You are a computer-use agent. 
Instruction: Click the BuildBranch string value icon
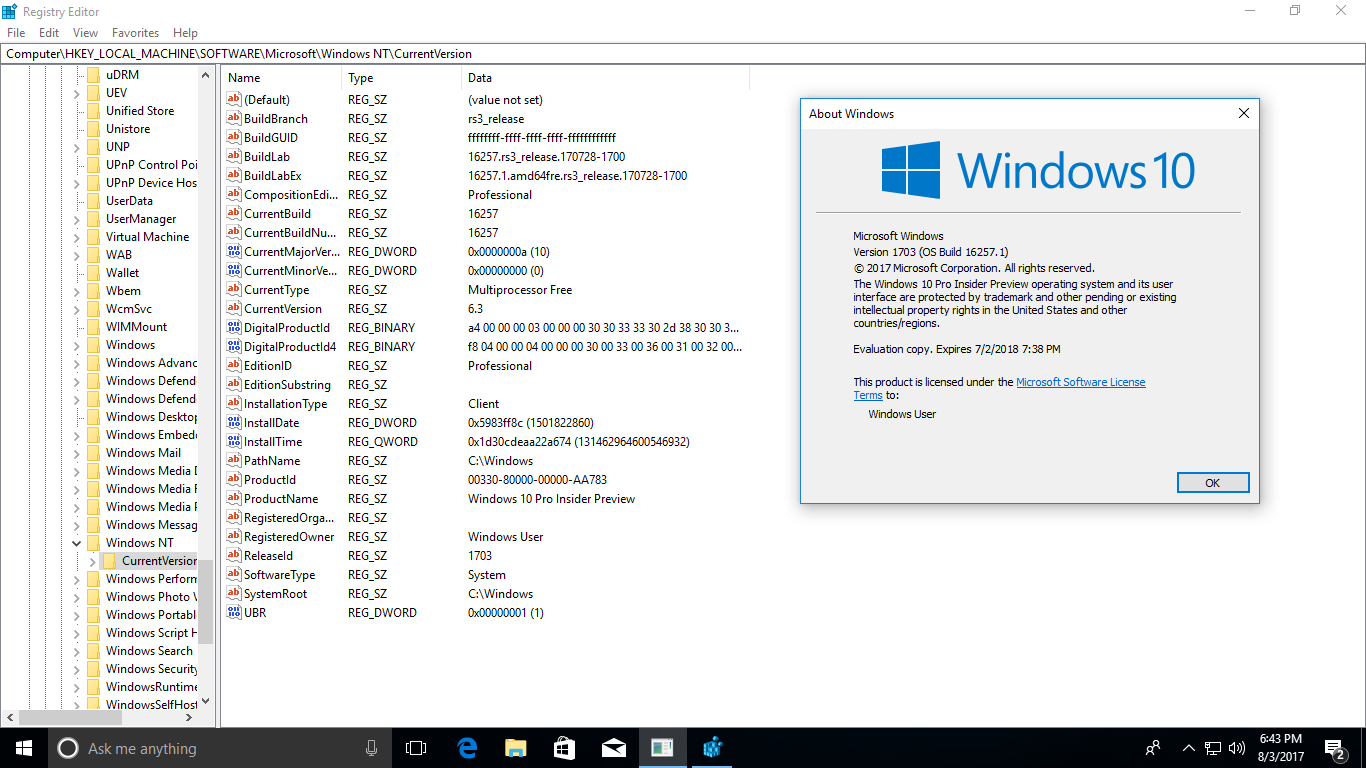pyautogui.click(x=234, y=118)
